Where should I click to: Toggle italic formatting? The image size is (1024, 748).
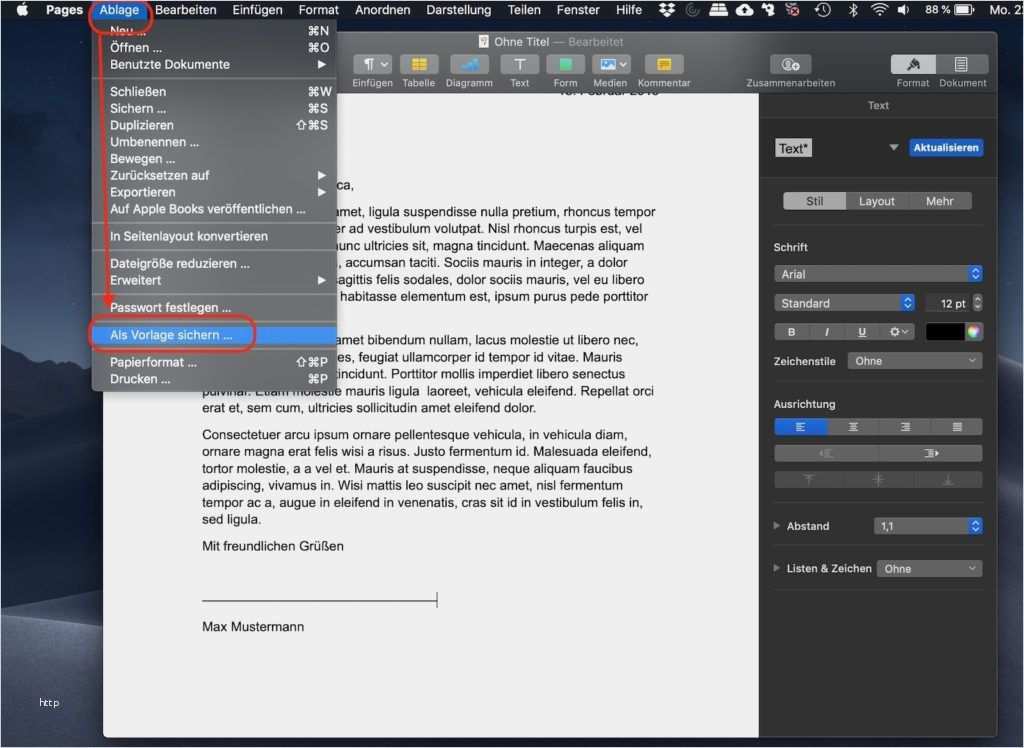(824, 331)
